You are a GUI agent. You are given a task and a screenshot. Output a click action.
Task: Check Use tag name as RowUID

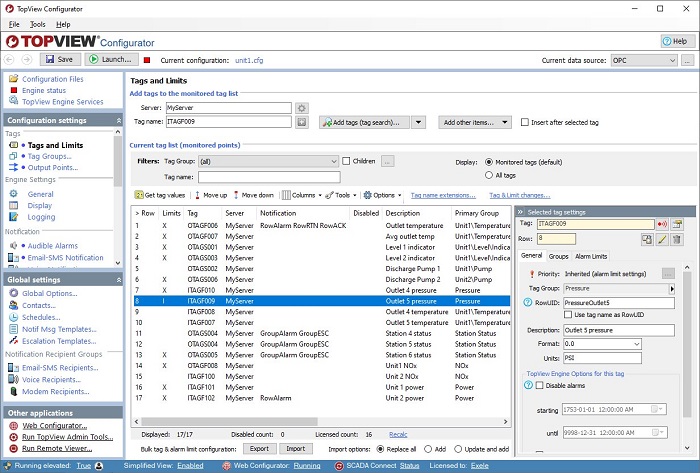pyautogui.click(x=568, y=315)
